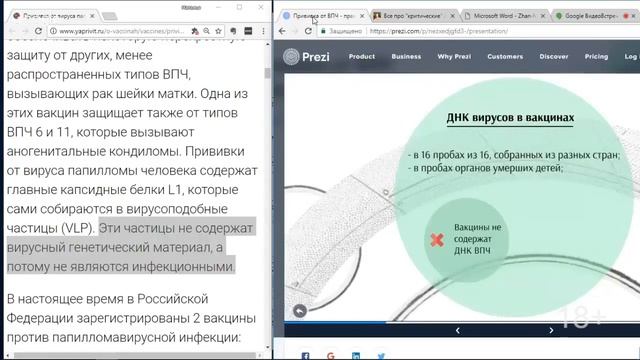
Task: Close the Prezi ВПЧ tab
Action: [x=362, y=16]
